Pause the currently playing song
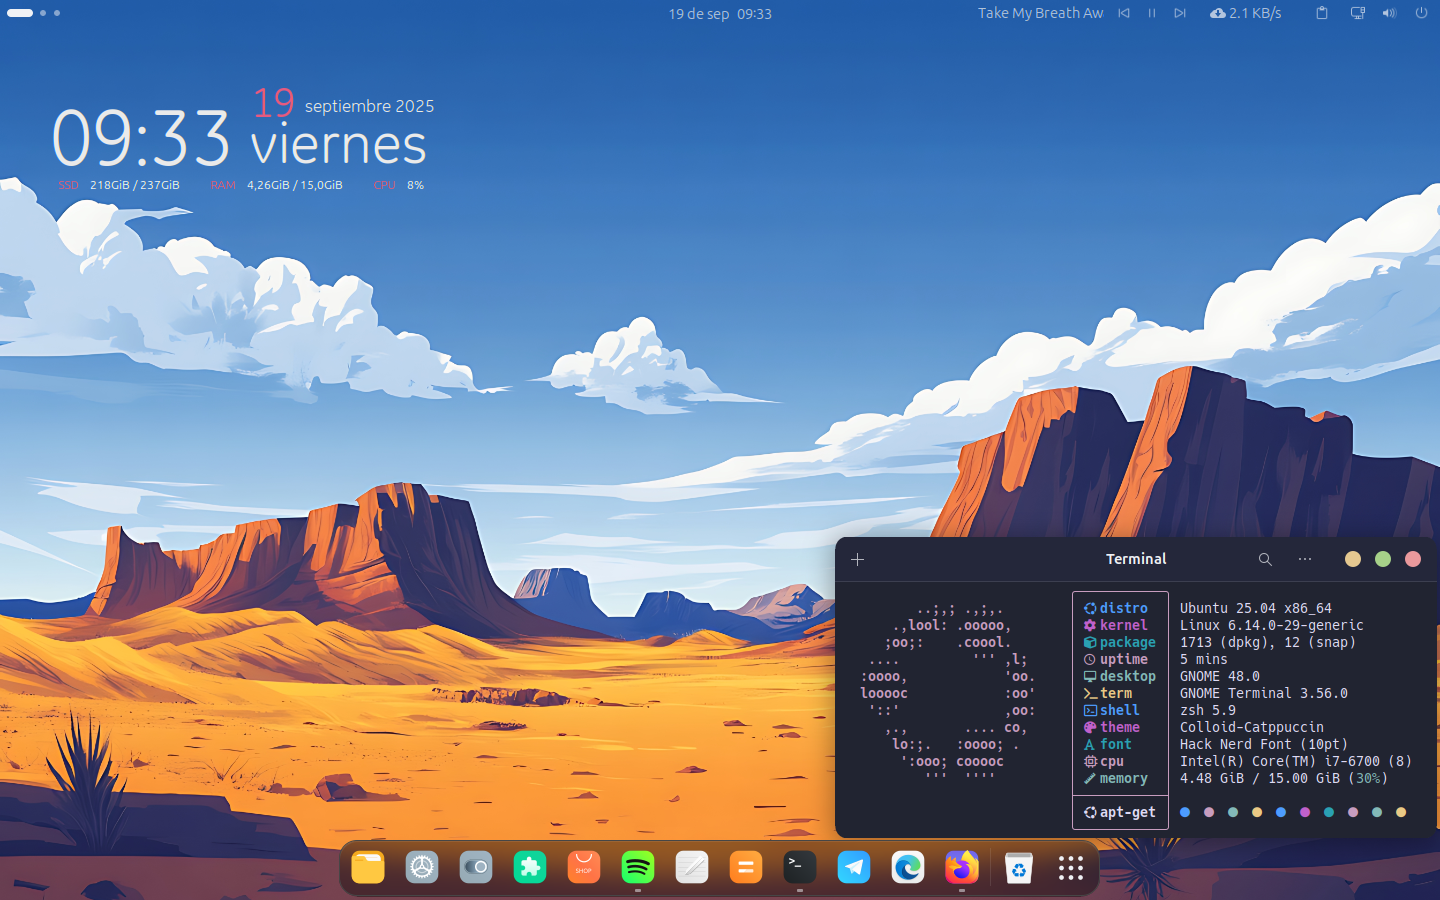 1152,13
